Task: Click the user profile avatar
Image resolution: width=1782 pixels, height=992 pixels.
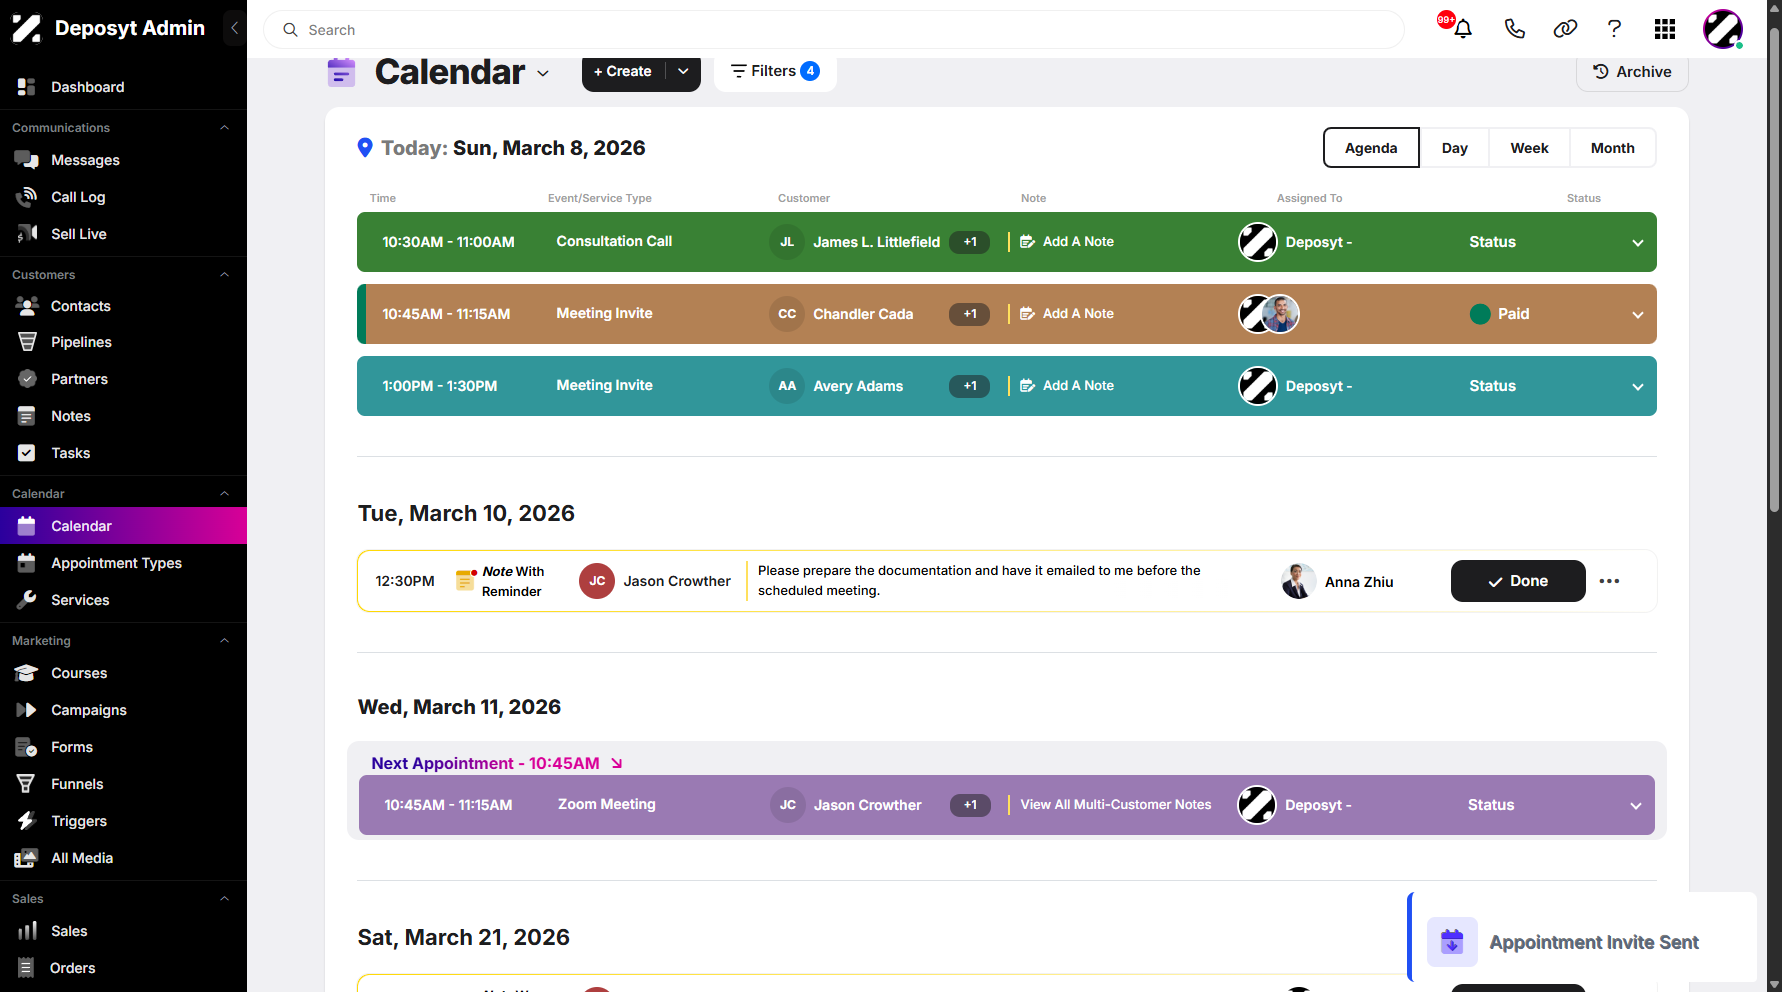Action: pyautogui.click(x=1723, y=29)
